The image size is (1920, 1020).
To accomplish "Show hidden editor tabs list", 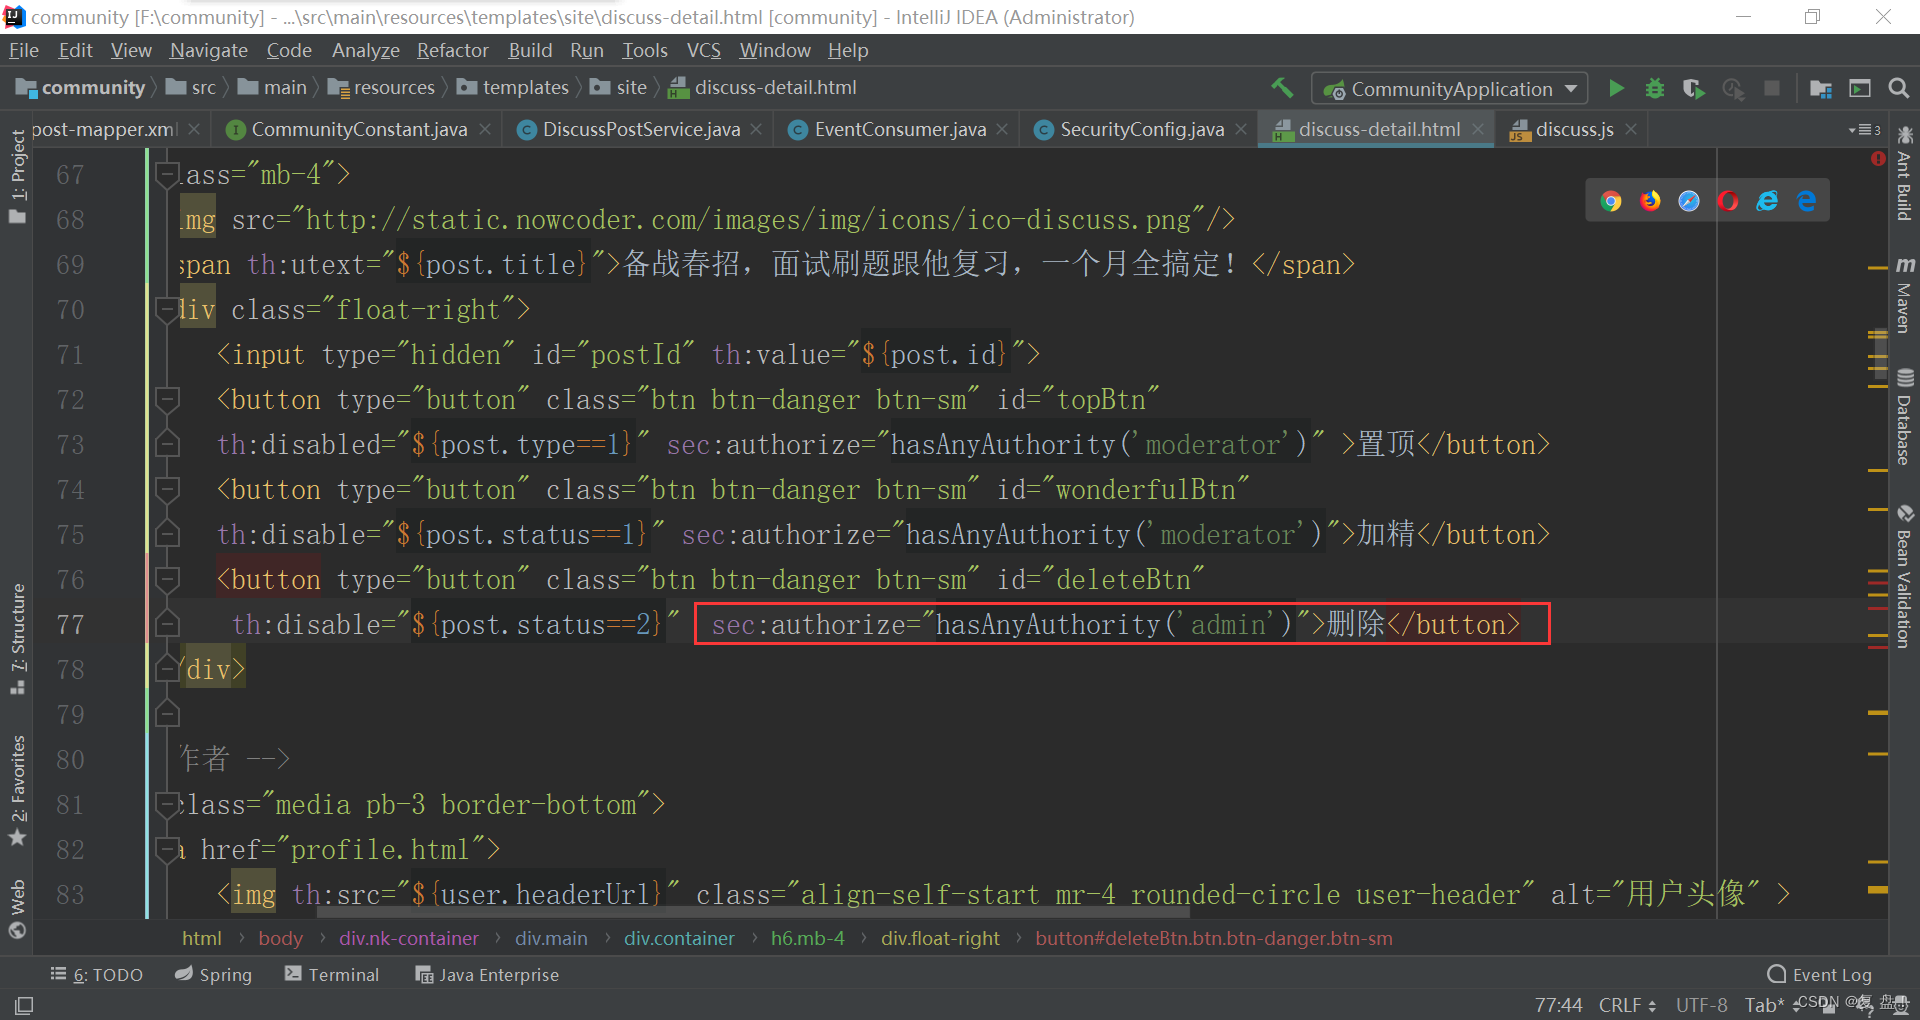I will (x=1865, y=130).
